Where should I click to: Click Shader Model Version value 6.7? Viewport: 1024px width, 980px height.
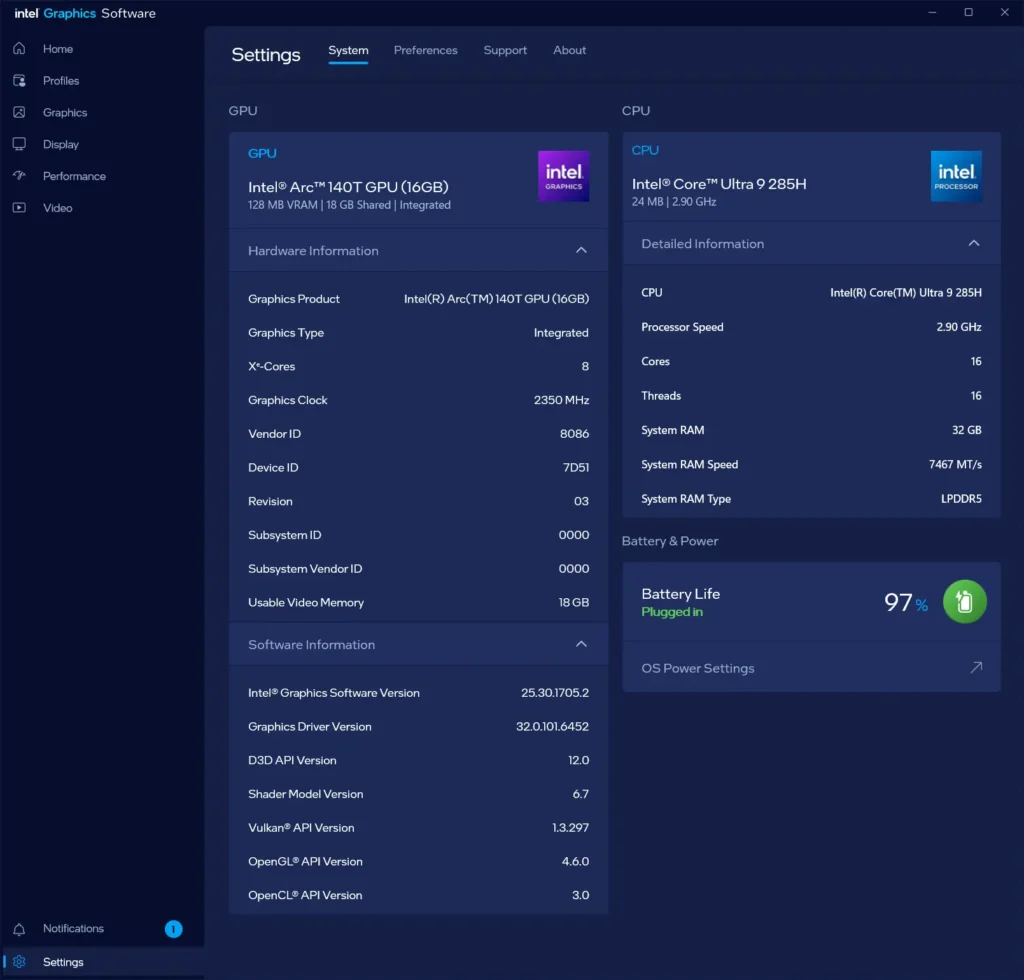click(581, 794)
